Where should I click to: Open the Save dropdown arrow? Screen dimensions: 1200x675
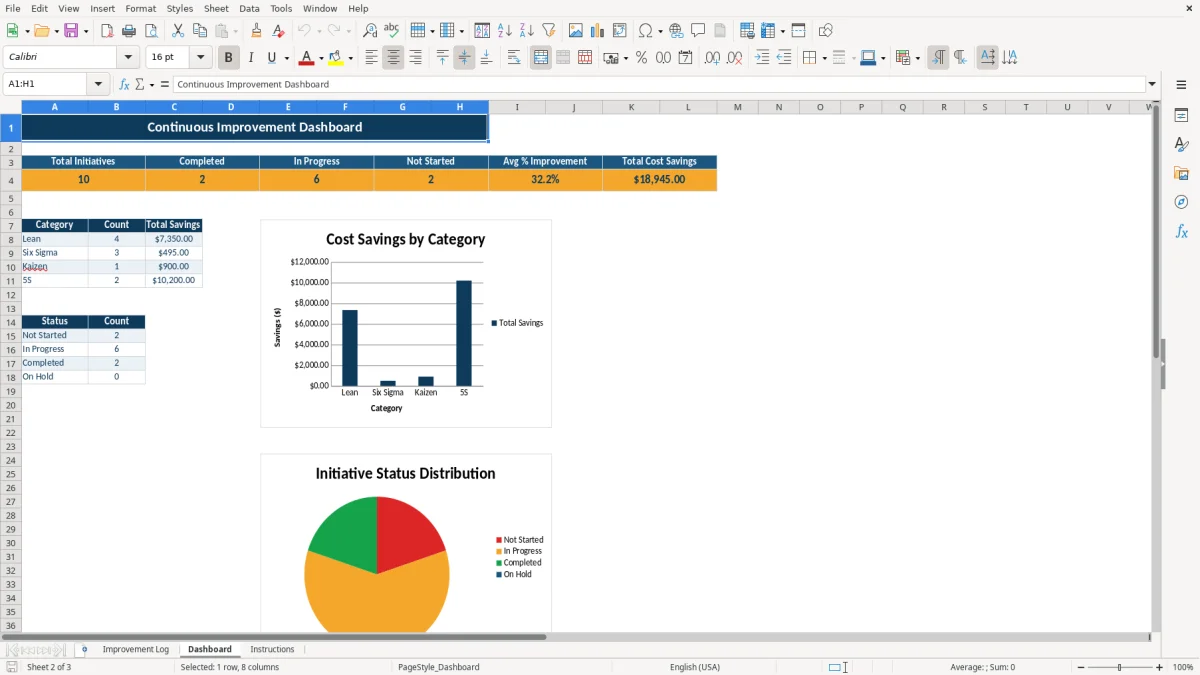[86, 31]
